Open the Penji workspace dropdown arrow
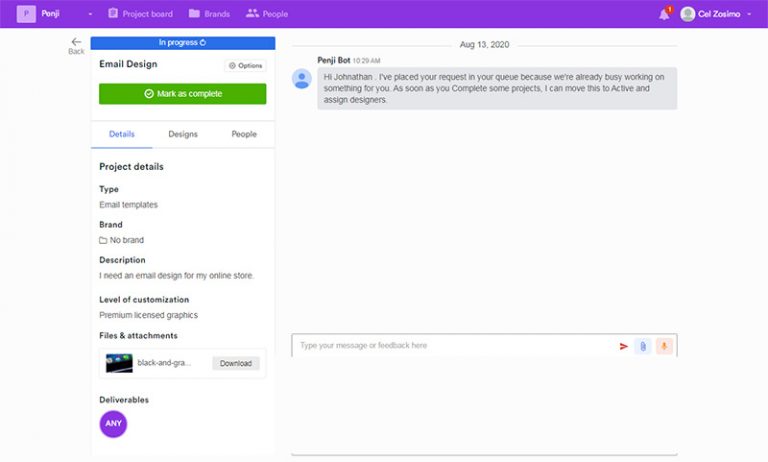 (x=90, y=14)
